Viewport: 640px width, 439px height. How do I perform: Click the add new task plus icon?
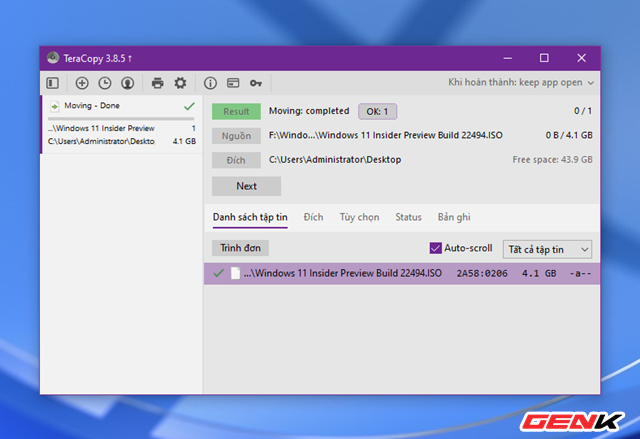(82, 83)
